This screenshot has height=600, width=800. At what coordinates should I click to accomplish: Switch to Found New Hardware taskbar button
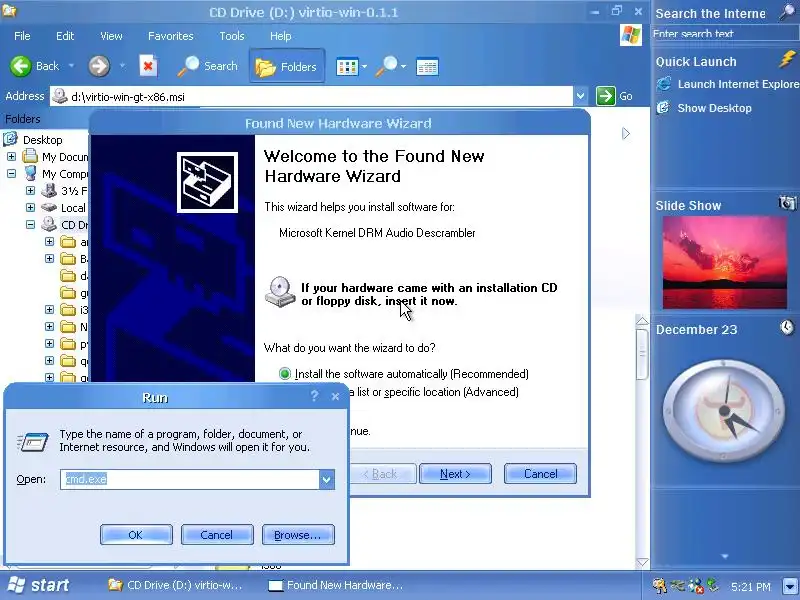click(x=336, y=585)
